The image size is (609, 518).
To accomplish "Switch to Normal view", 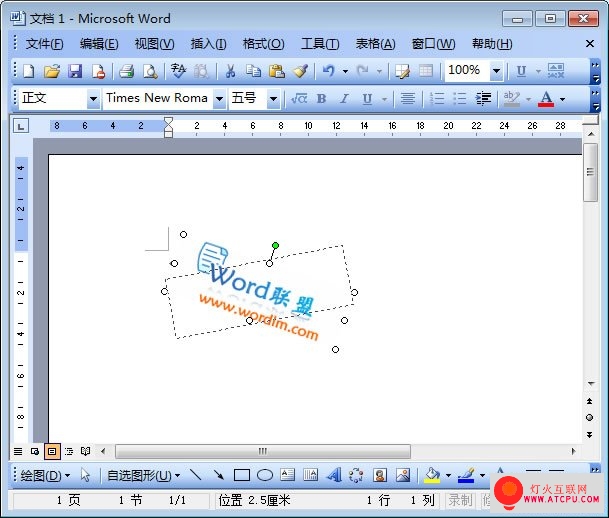I will (18, 451).
